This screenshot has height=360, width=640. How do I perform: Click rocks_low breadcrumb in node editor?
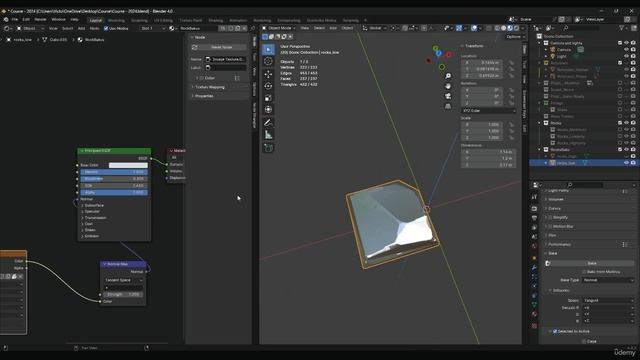tap(22, 40)
